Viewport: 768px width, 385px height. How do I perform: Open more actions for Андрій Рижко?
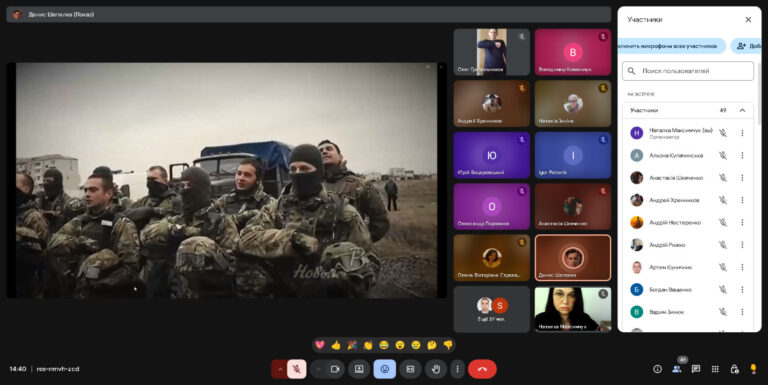(742, 244)
